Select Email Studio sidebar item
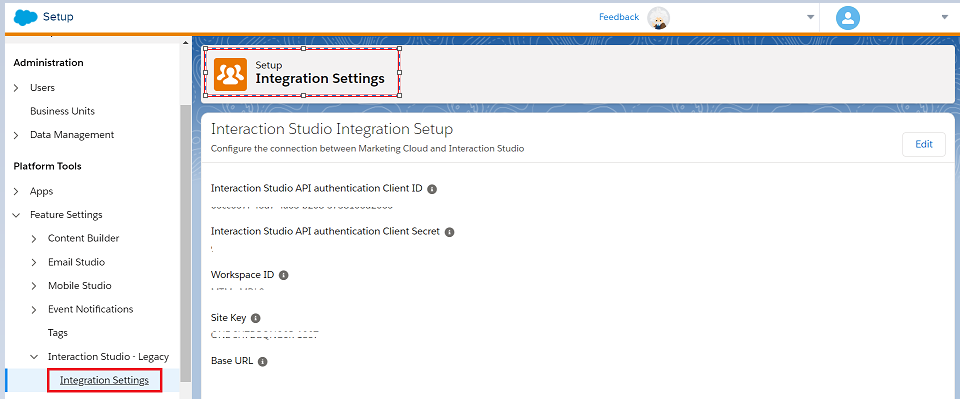This screenshot has width=960, height=399. [x=77, y=262]
